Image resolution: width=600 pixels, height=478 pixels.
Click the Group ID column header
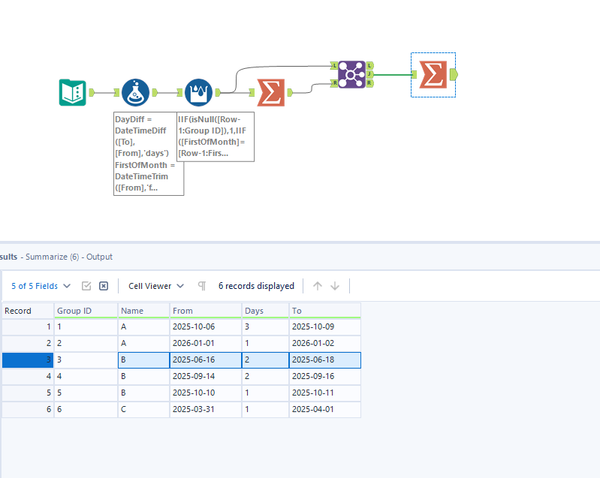coord(86,310)
